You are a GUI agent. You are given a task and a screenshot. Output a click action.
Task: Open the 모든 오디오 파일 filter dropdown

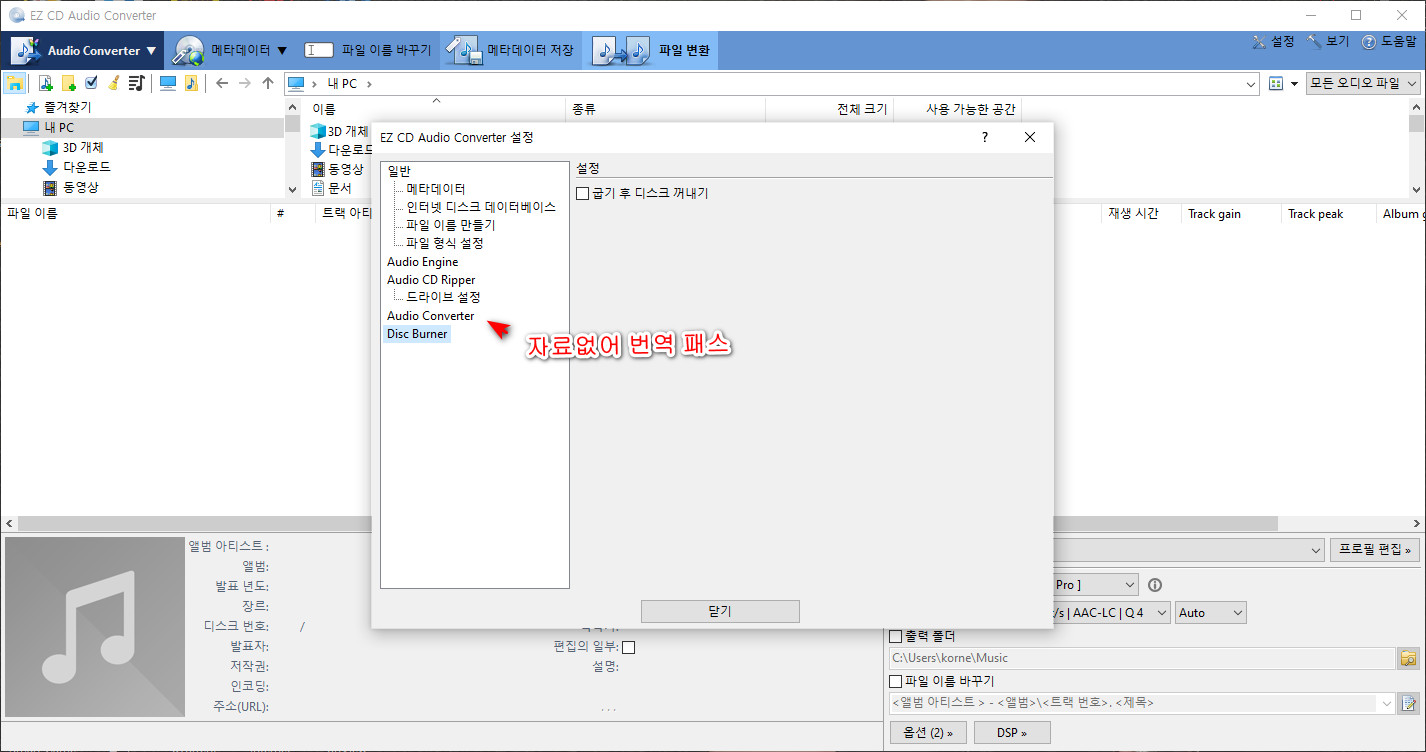pyautogui.click(x=1364, y=84)
